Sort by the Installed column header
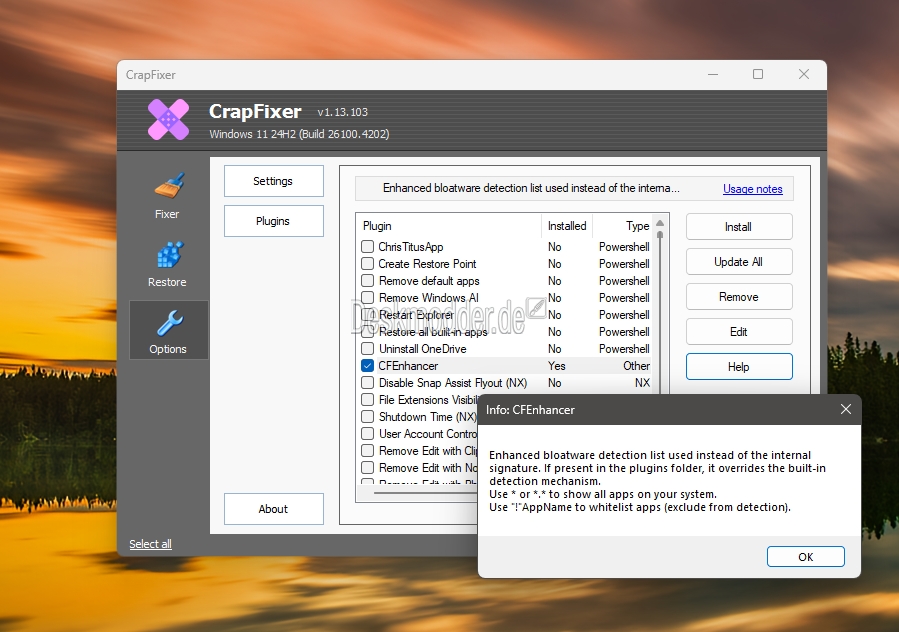 tap(566, 226)
